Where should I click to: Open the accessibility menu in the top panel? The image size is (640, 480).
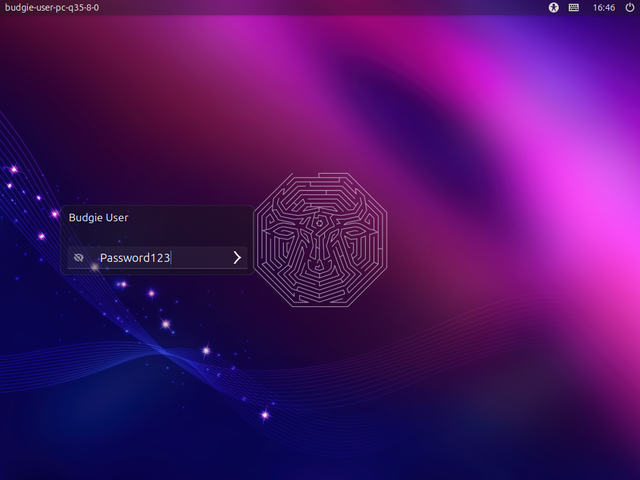pos(553,7)
